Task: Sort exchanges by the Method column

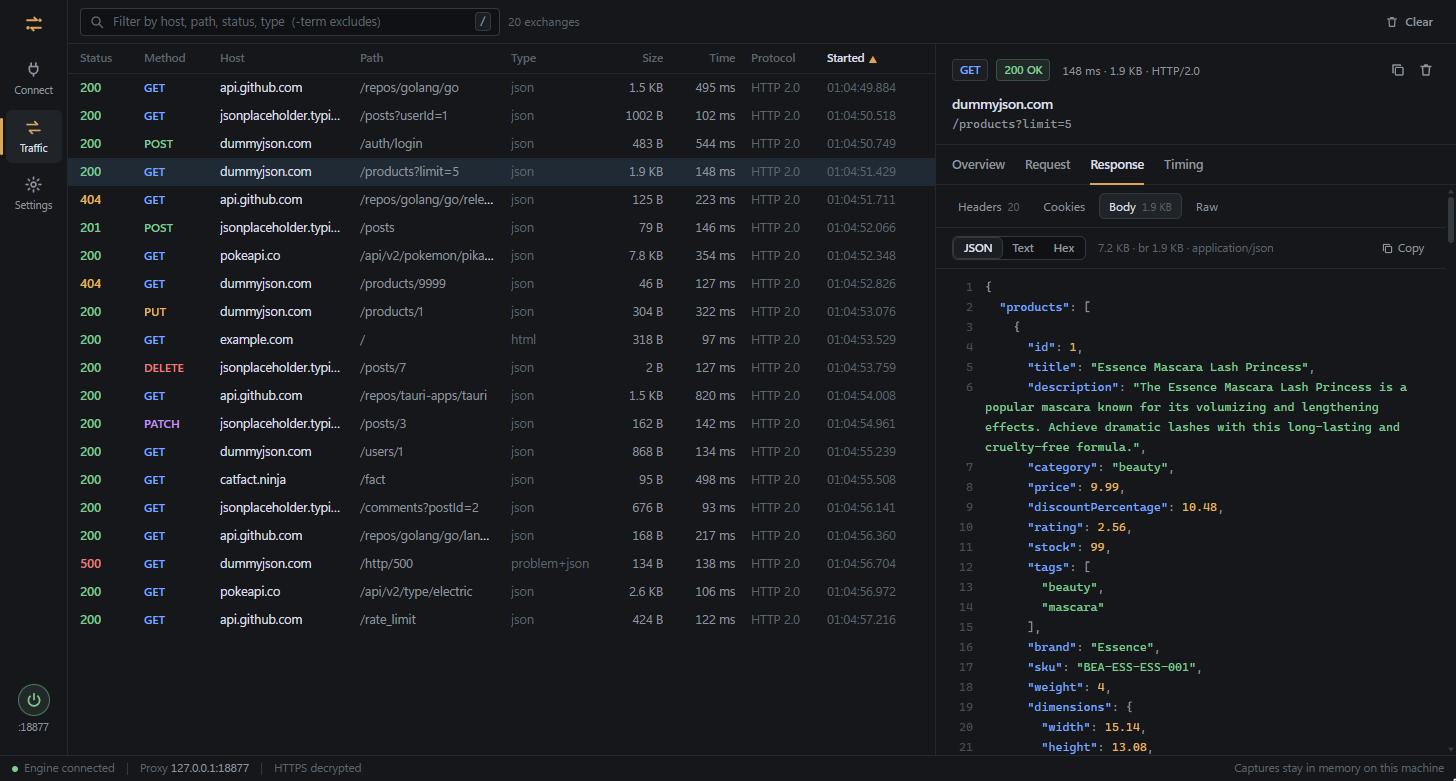Action: 164,58
